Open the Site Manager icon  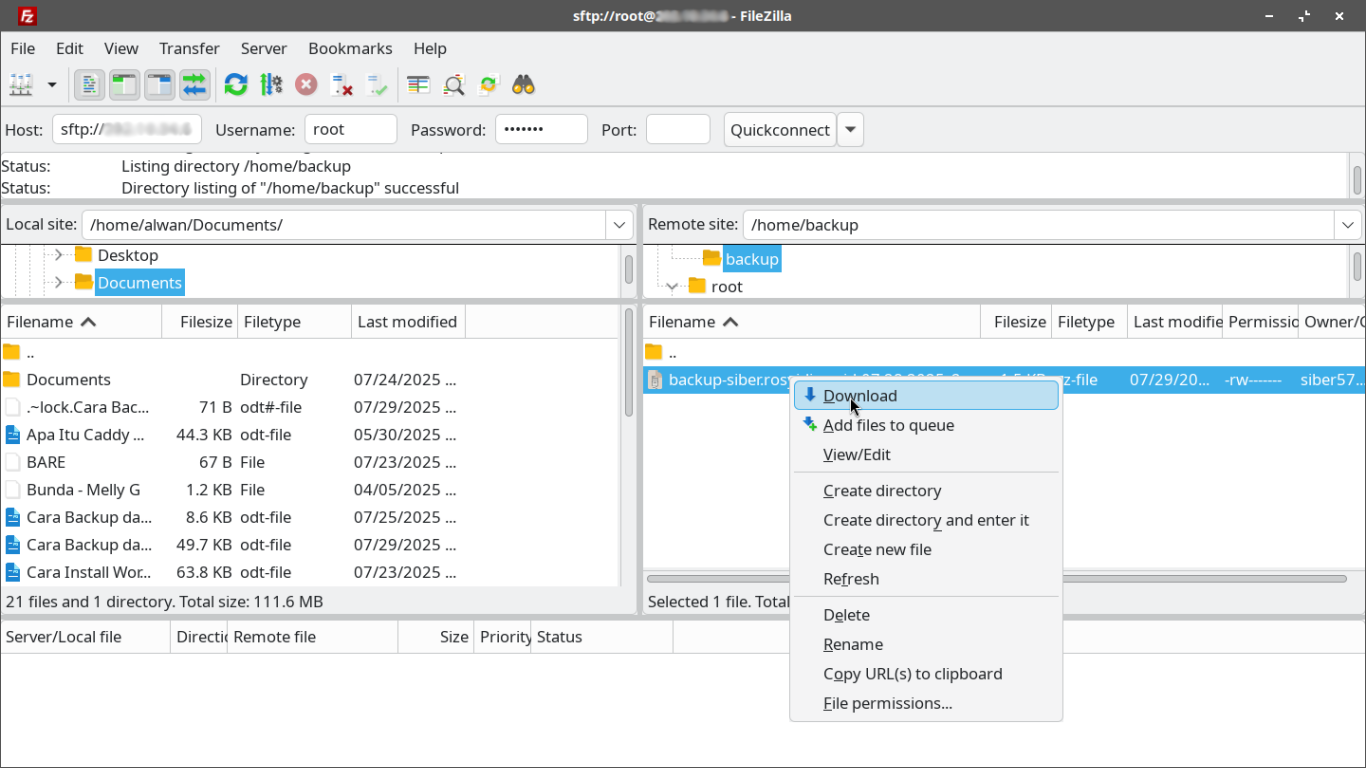pos(21,85)
